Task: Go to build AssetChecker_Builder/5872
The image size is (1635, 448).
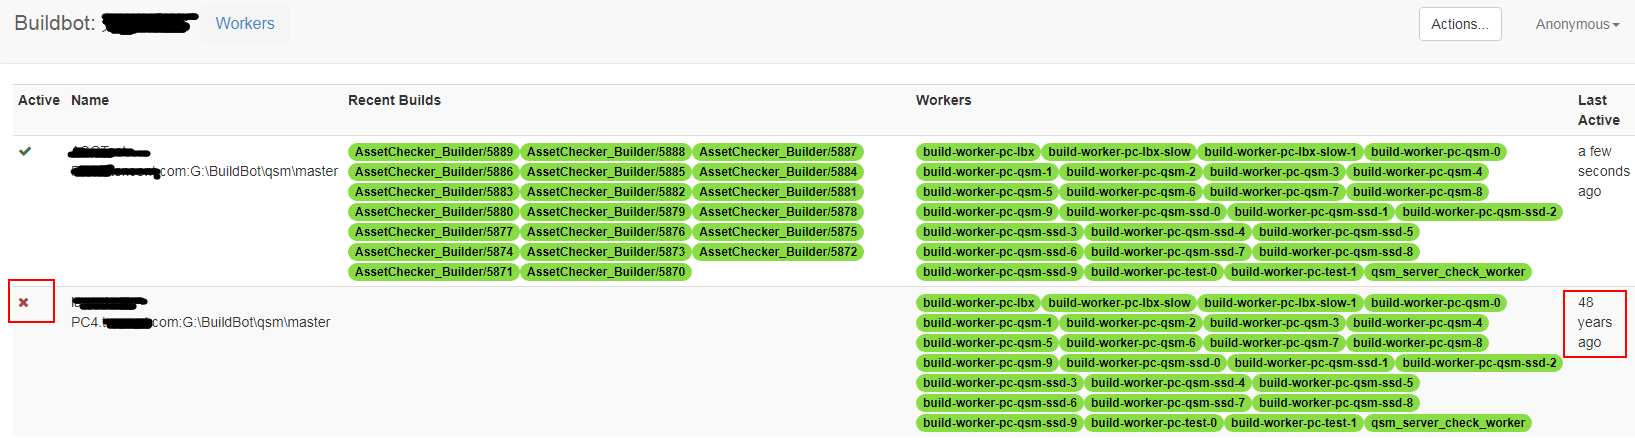Action: [x=778, y=252]
